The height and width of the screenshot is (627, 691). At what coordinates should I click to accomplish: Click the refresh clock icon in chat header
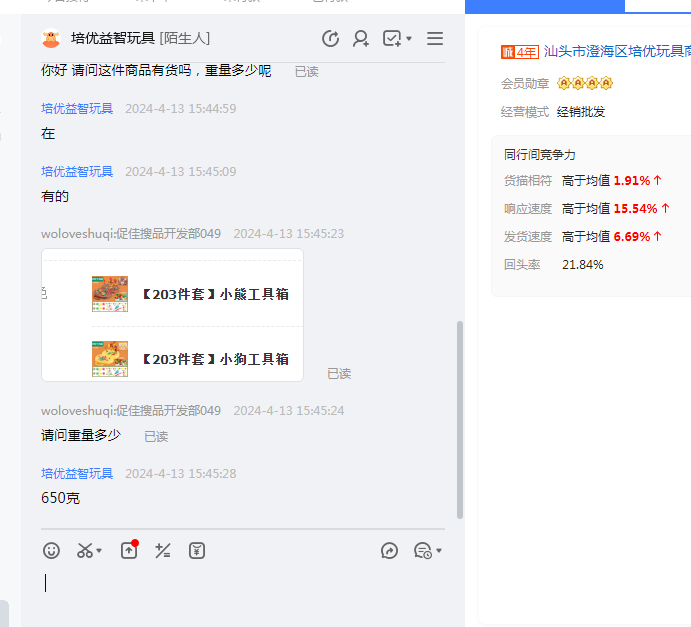coord(330,39)
